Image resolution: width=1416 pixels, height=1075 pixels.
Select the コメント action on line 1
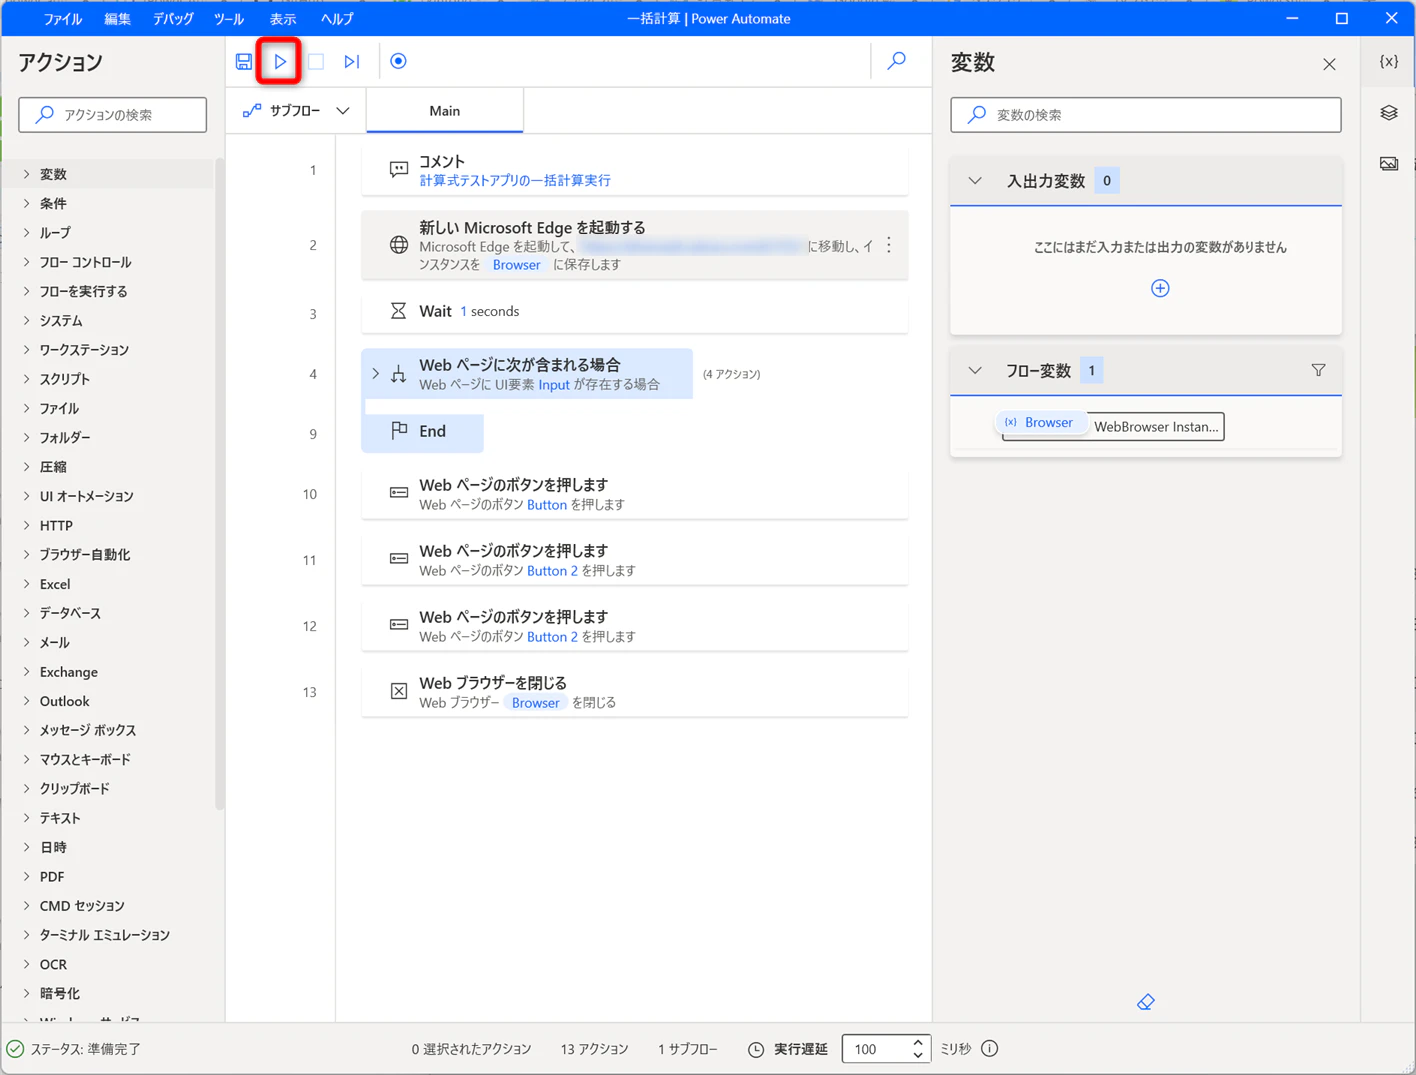pyautogui.click(x=635, y=170)
